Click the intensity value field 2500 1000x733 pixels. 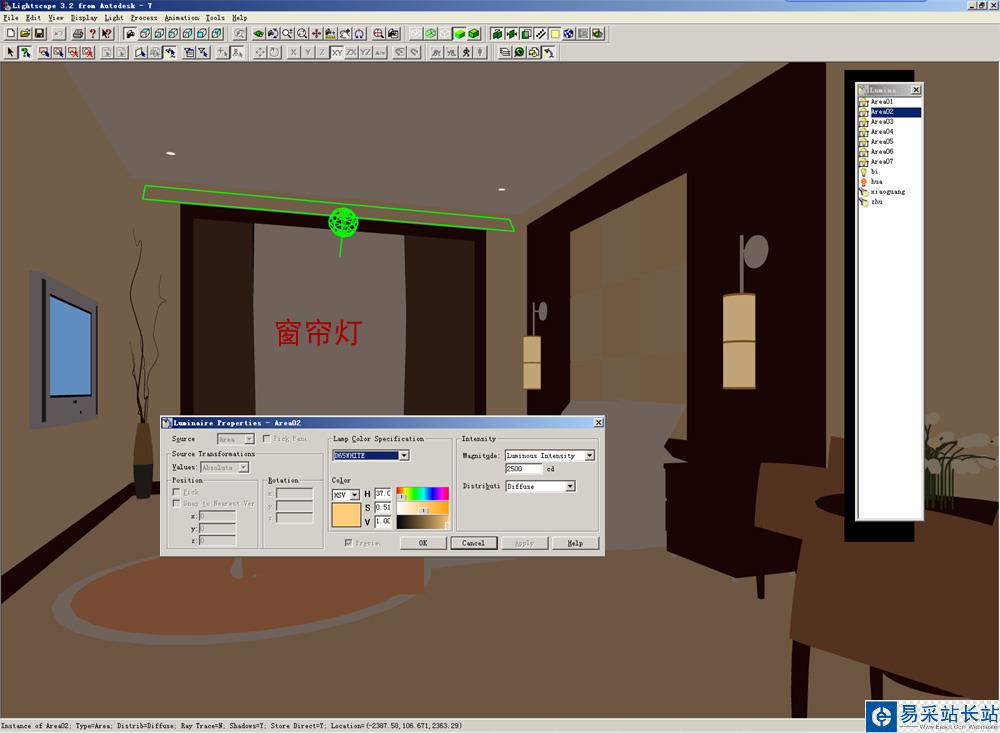[524, 468]
